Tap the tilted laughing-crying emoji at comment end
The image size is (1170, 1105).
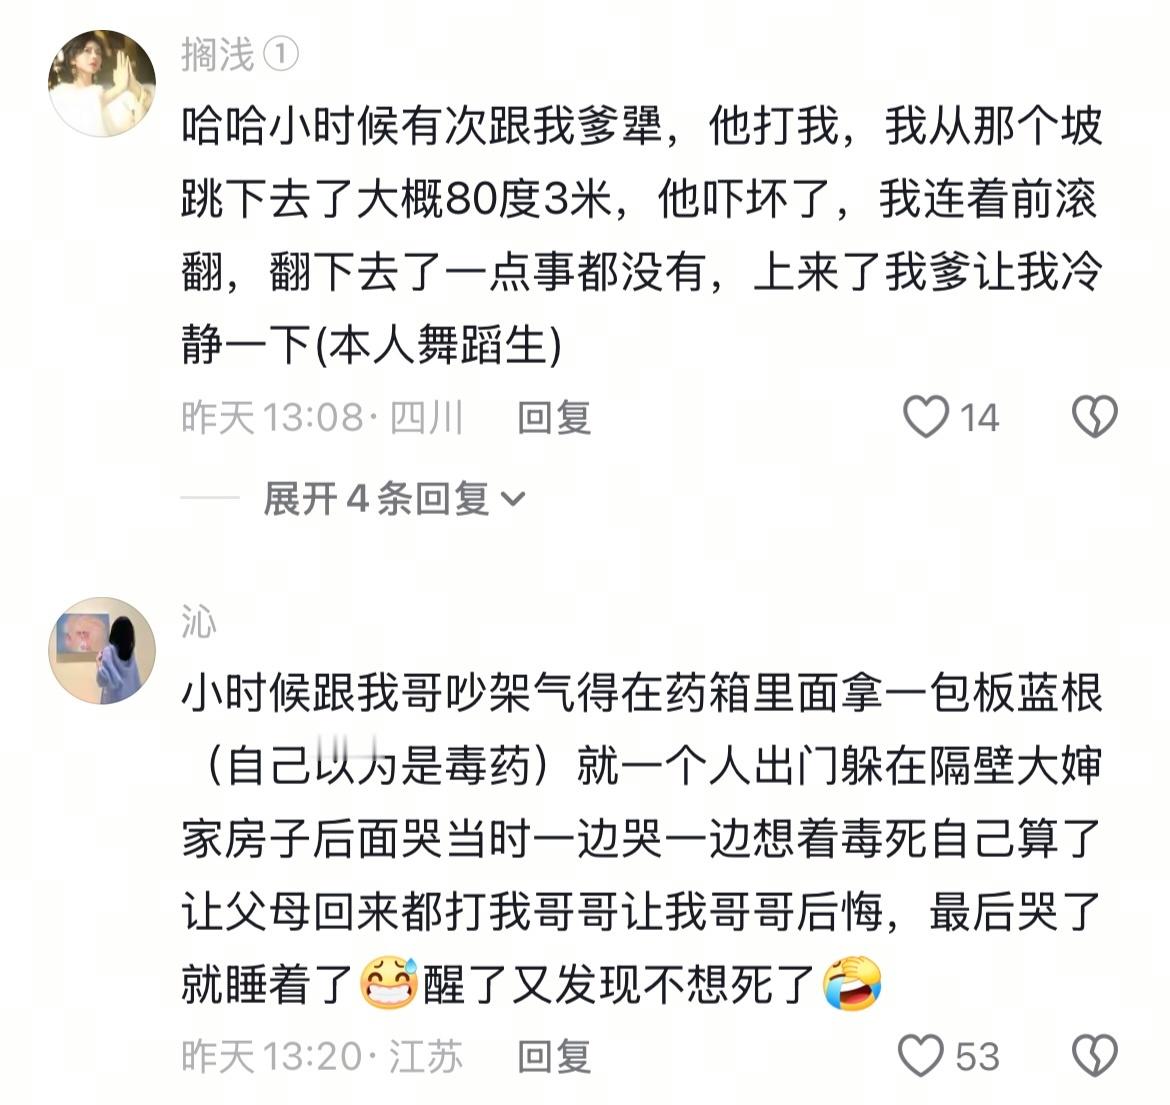pyautogui.click(x=852, y=983)
